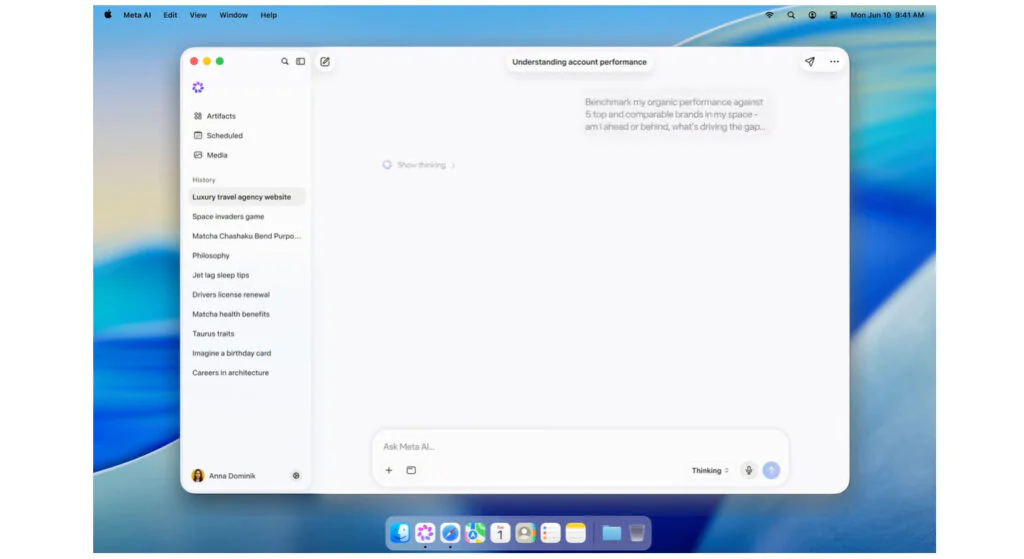The image size is (1024, 559).
Task: Click the user account menu bar icon
Action: tap(812, 15)
